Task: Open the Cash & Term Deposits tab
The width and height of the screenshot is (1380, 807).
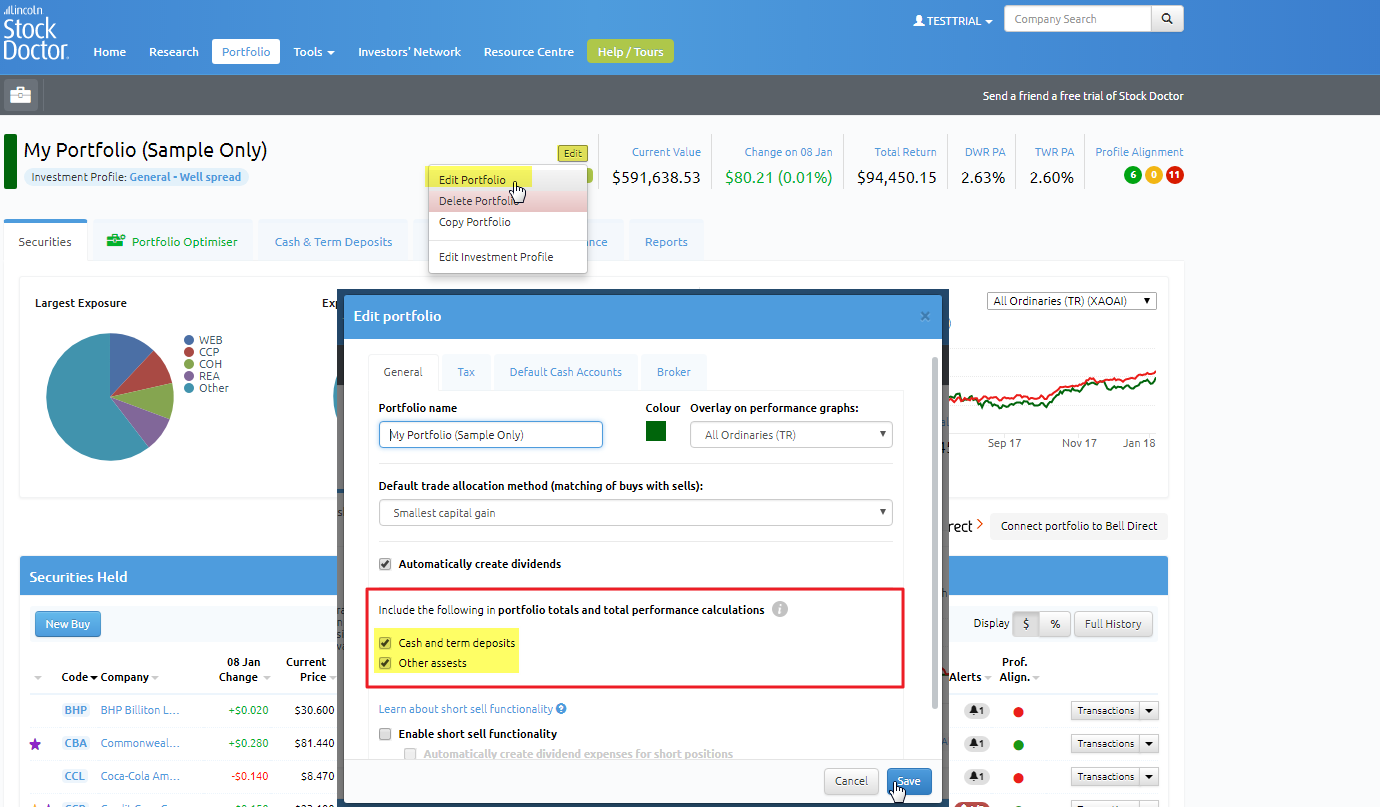Action: tap(333, 242)
